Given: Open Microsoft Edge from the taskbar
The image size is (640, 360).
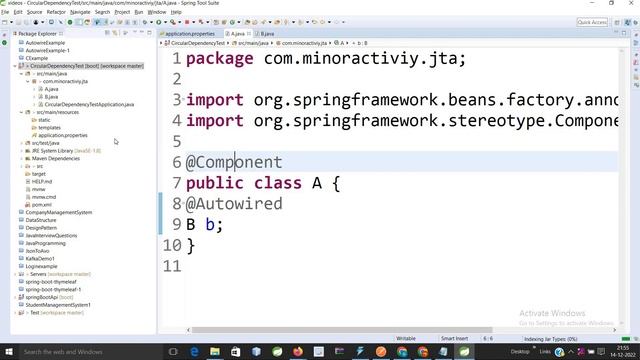Looking at the screenshot, I should tap(194, 351).
